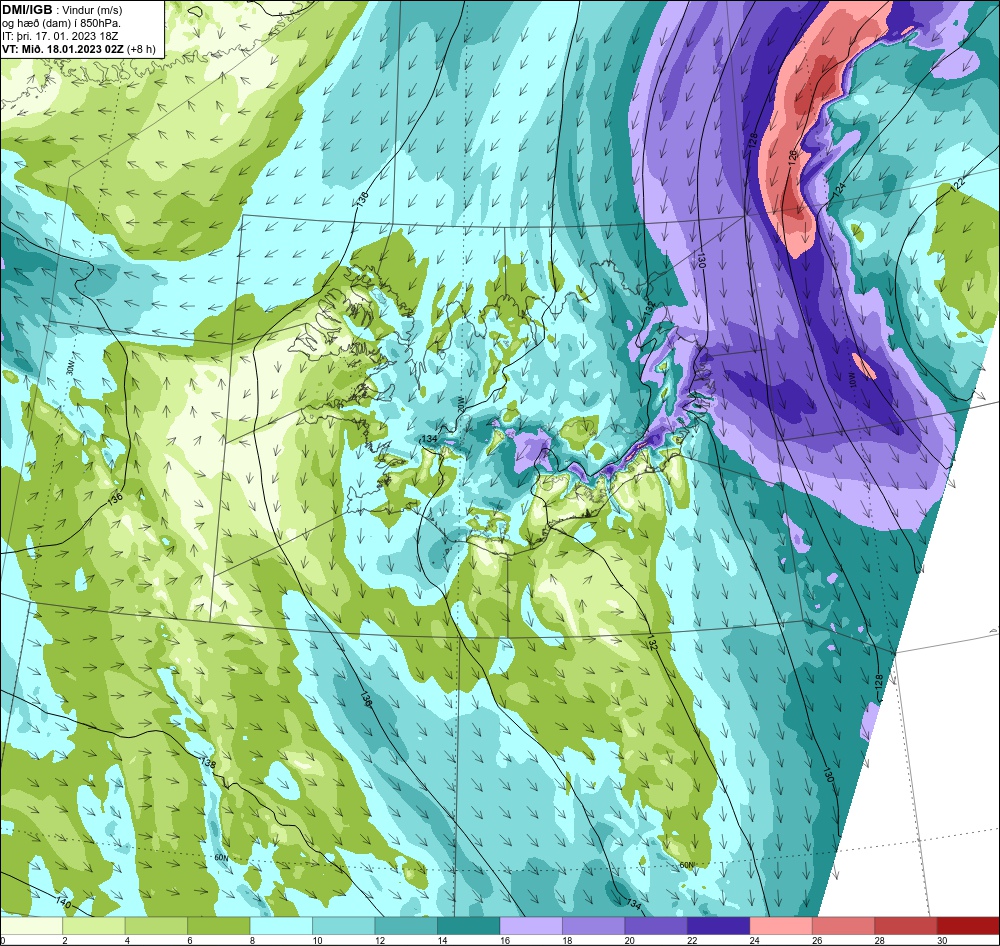Click the 2–4 m/s light green legend swatch
This screenshot has height=946, width=1000.
pos(94,926)
